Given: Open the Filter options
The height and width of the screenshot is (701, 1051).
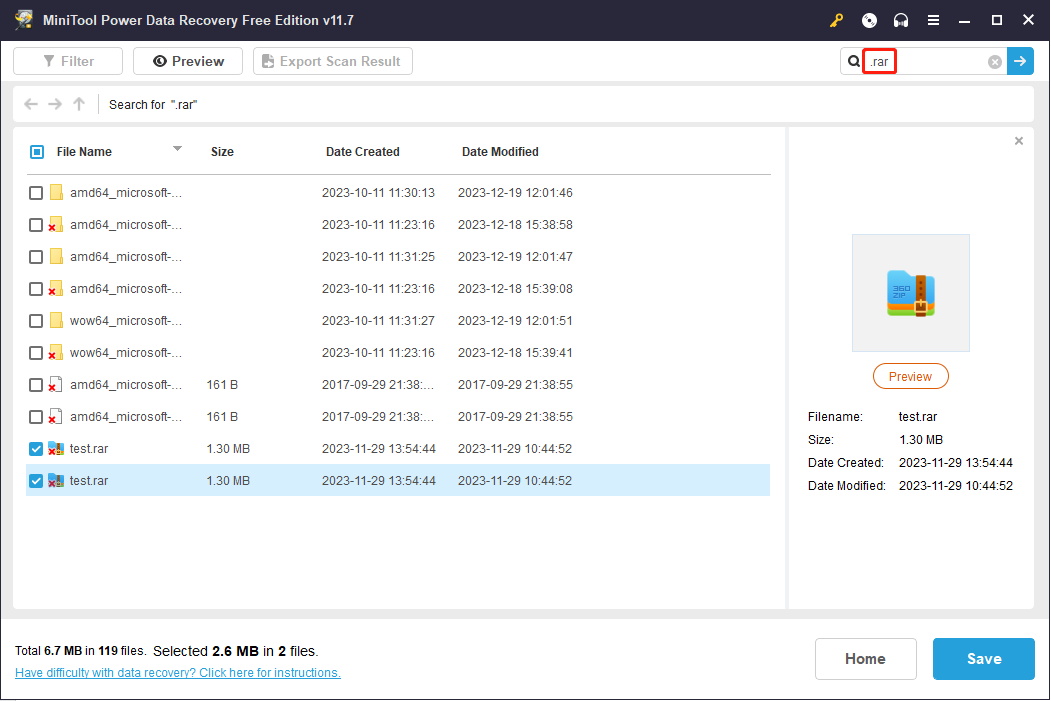Looking at the screenshot, I should 68,61.
